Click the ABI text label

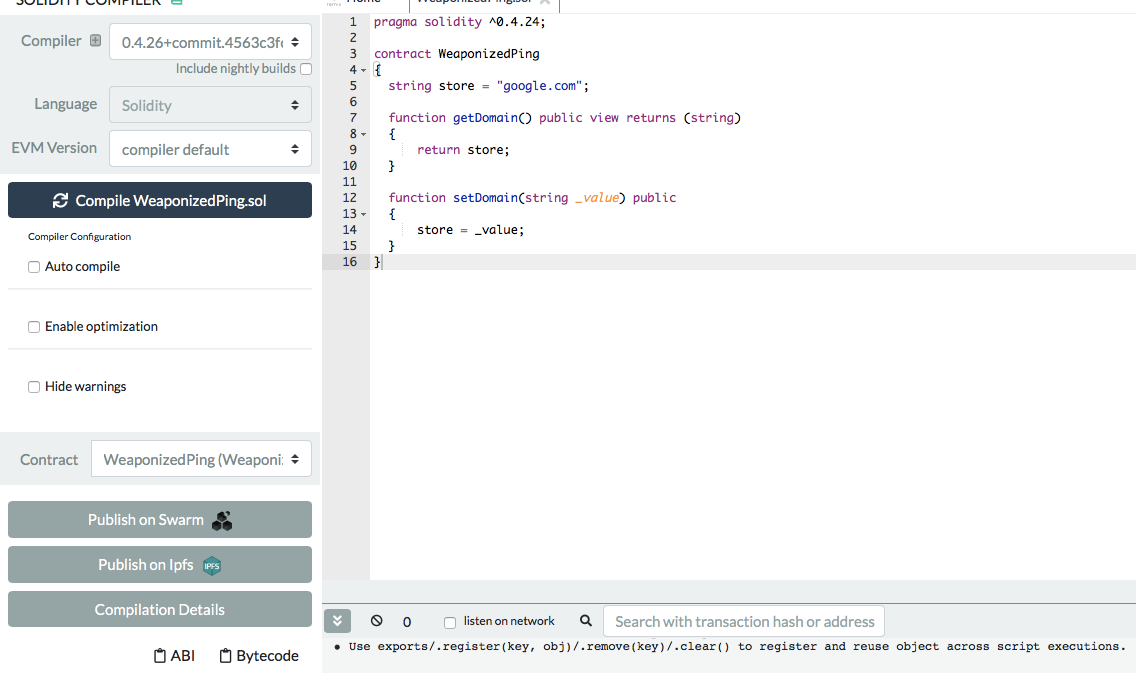[183, 656]
